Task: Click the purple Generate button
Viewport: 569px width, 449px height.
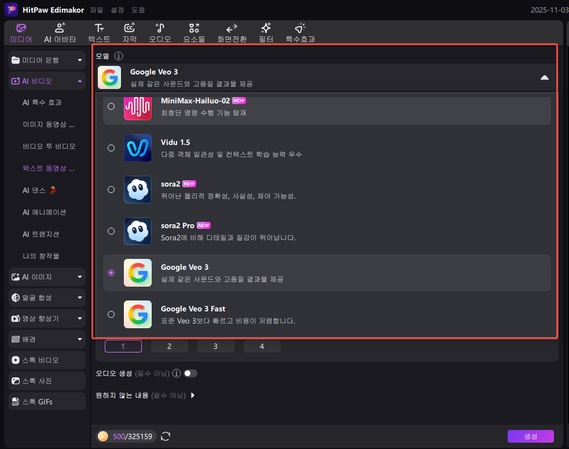Action: [531, 436]
